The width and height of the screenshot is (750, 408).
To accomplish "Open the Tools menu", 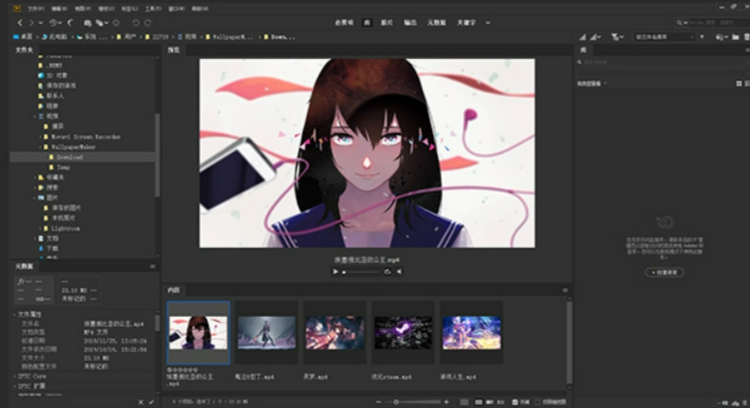I will click(x=153, y=8).
